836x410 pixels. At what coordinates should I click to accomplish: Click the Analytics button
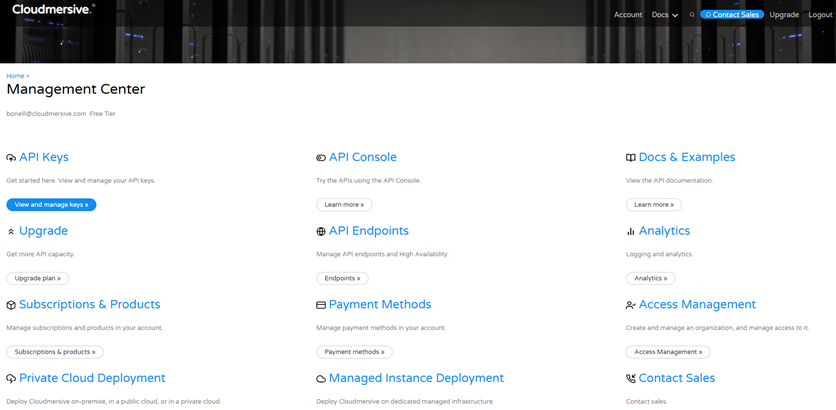650,278
